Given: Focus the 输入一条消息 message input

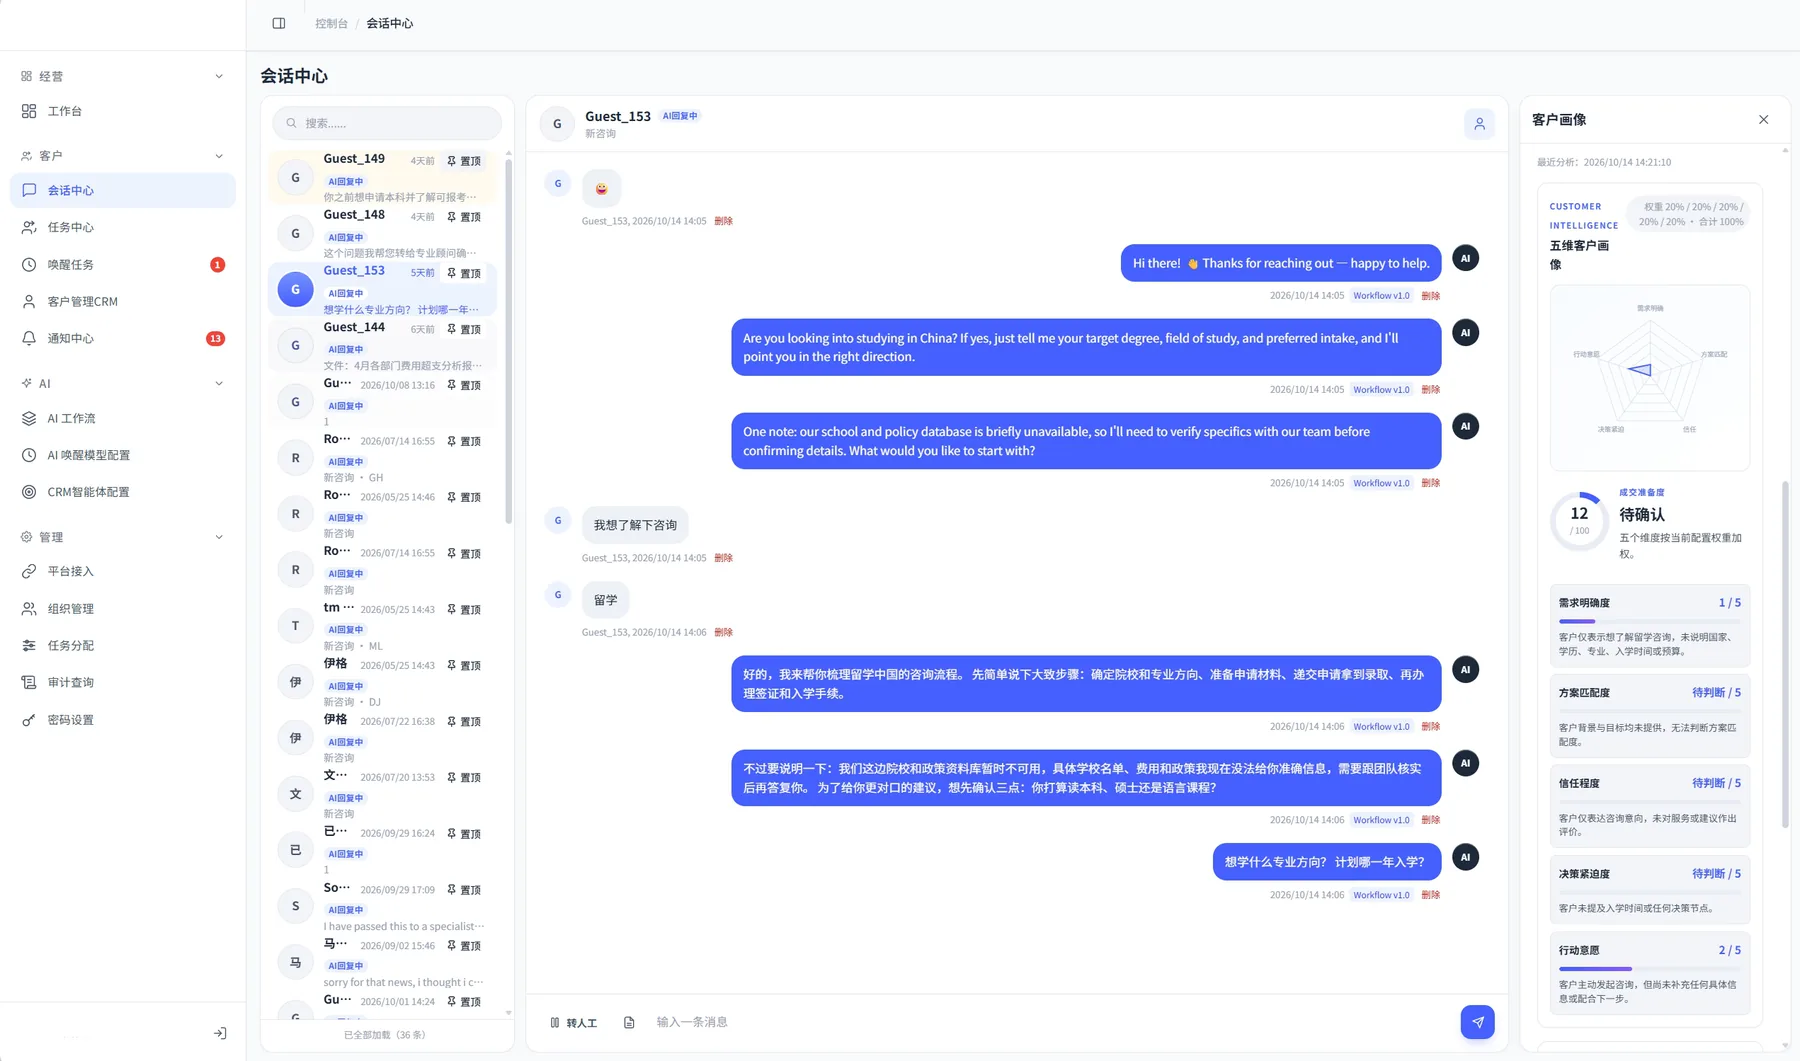Looking at the screenshot, I should [x=1050, y=1022].
